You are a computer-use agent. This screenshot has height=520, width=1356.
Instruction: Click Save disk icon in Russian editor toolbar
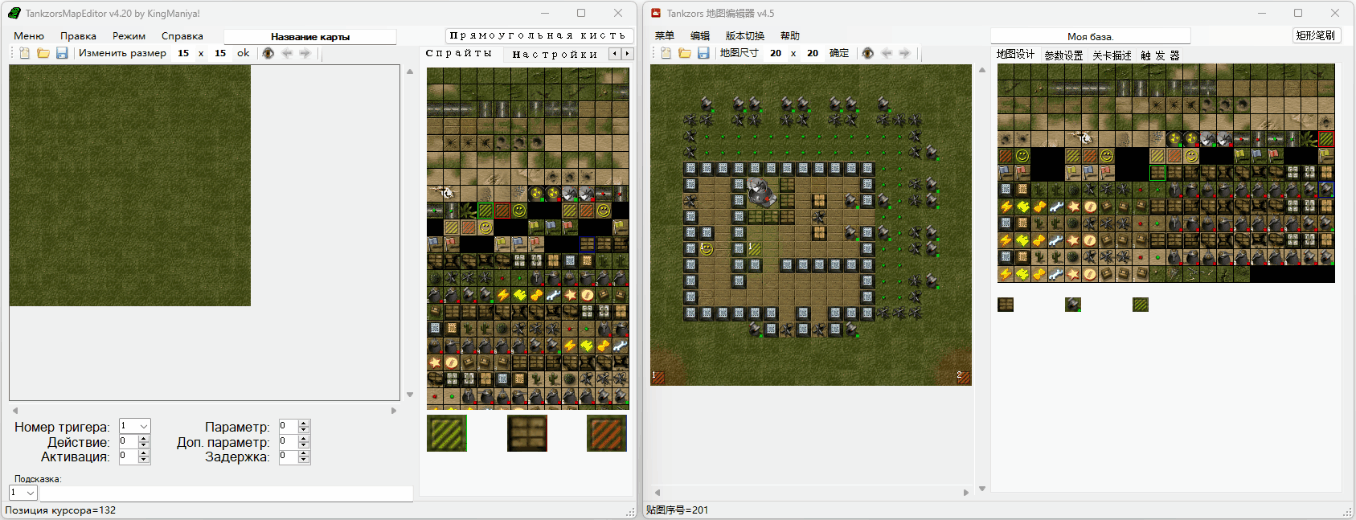click(62, 53)
